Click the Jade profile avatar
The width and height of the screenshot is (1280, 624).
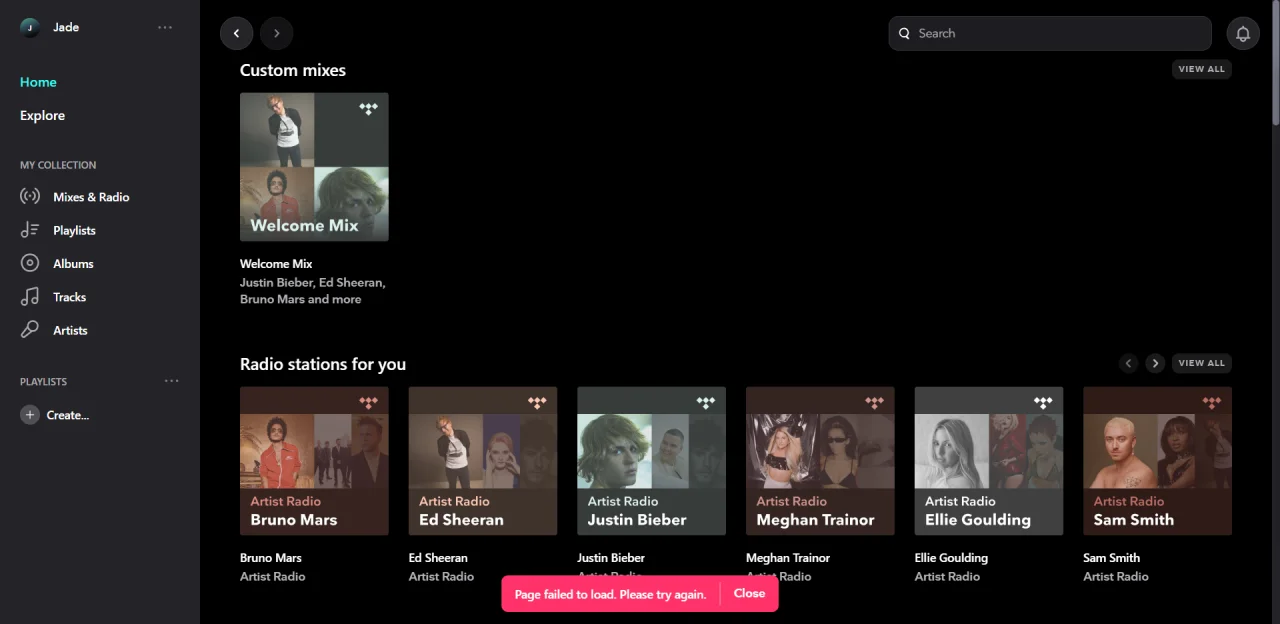pyautogui.click(x=30, y=27)
